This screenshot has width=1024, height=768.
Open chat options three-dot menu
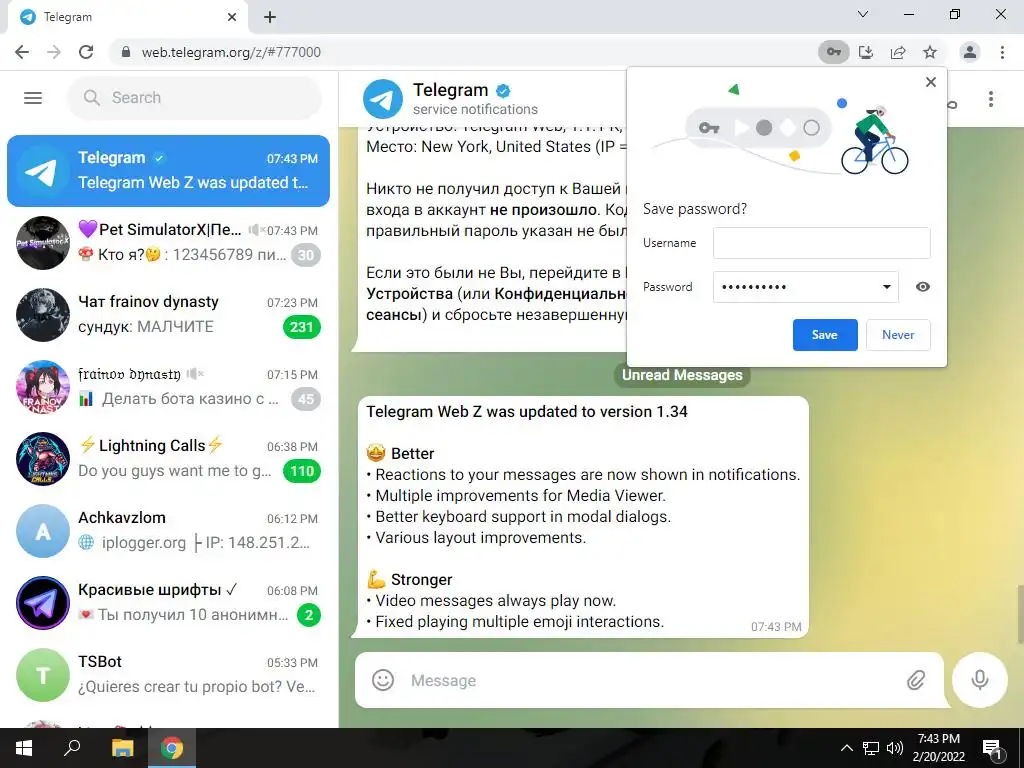click(991, 99)
